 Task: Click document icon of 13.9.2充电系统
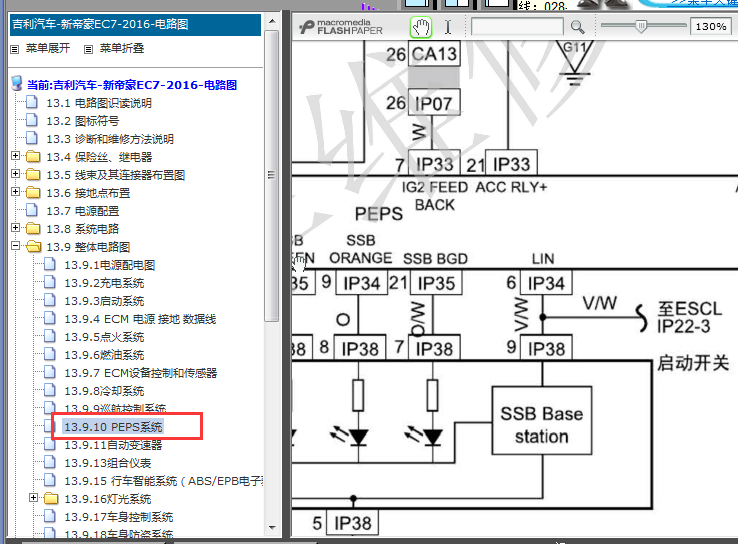click(x=50, y=282)
